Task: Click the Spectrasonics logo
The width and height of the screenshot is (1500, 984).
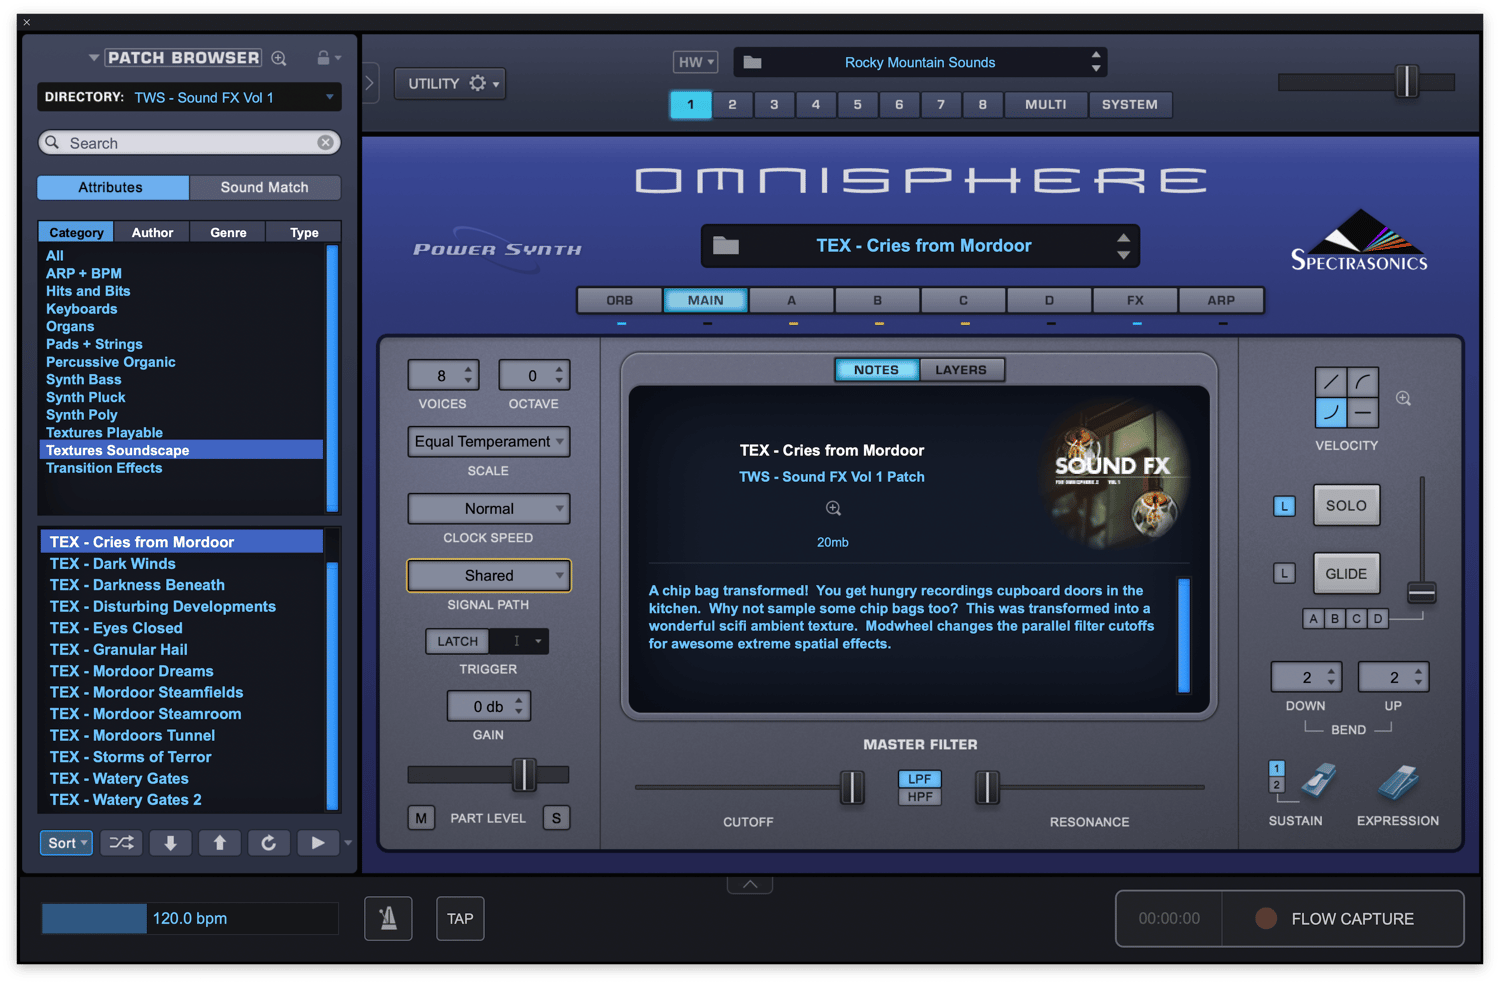Action: coord(1359,241)
